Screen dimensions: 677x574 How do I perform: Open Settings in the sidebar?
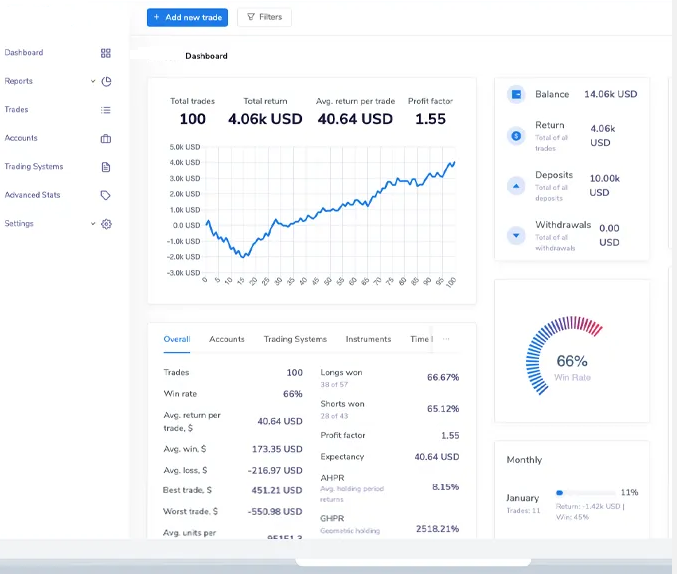coord(19,223)
